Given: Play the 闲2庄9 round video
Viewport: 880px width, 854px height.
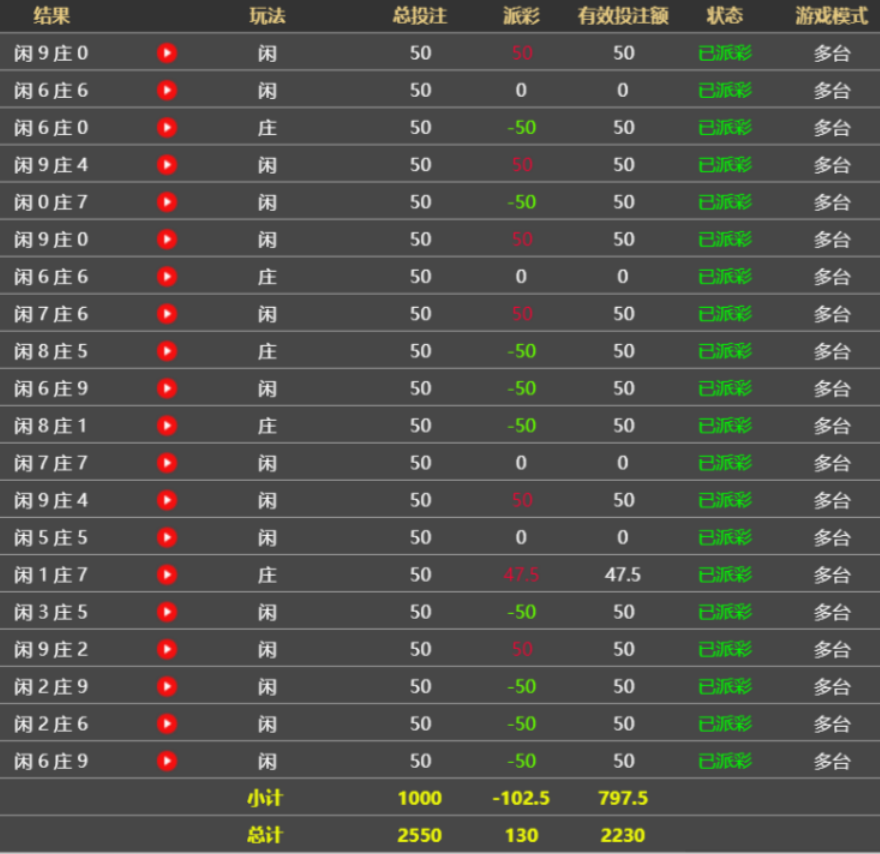Looking at the screenshot, I should pos(167,687).
